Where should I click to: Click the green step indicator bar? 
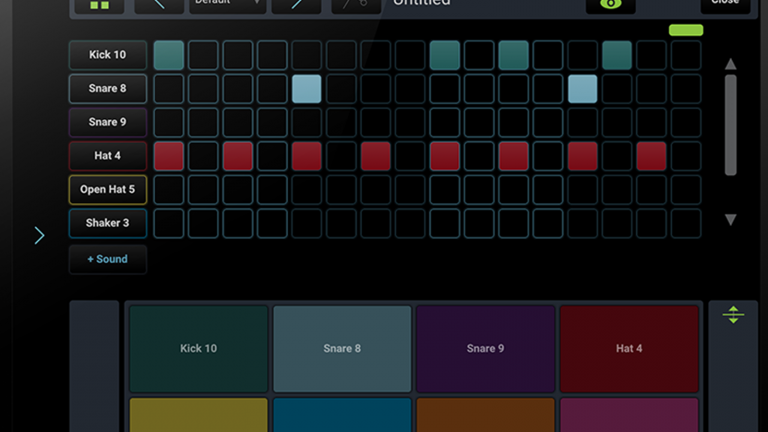685,30
